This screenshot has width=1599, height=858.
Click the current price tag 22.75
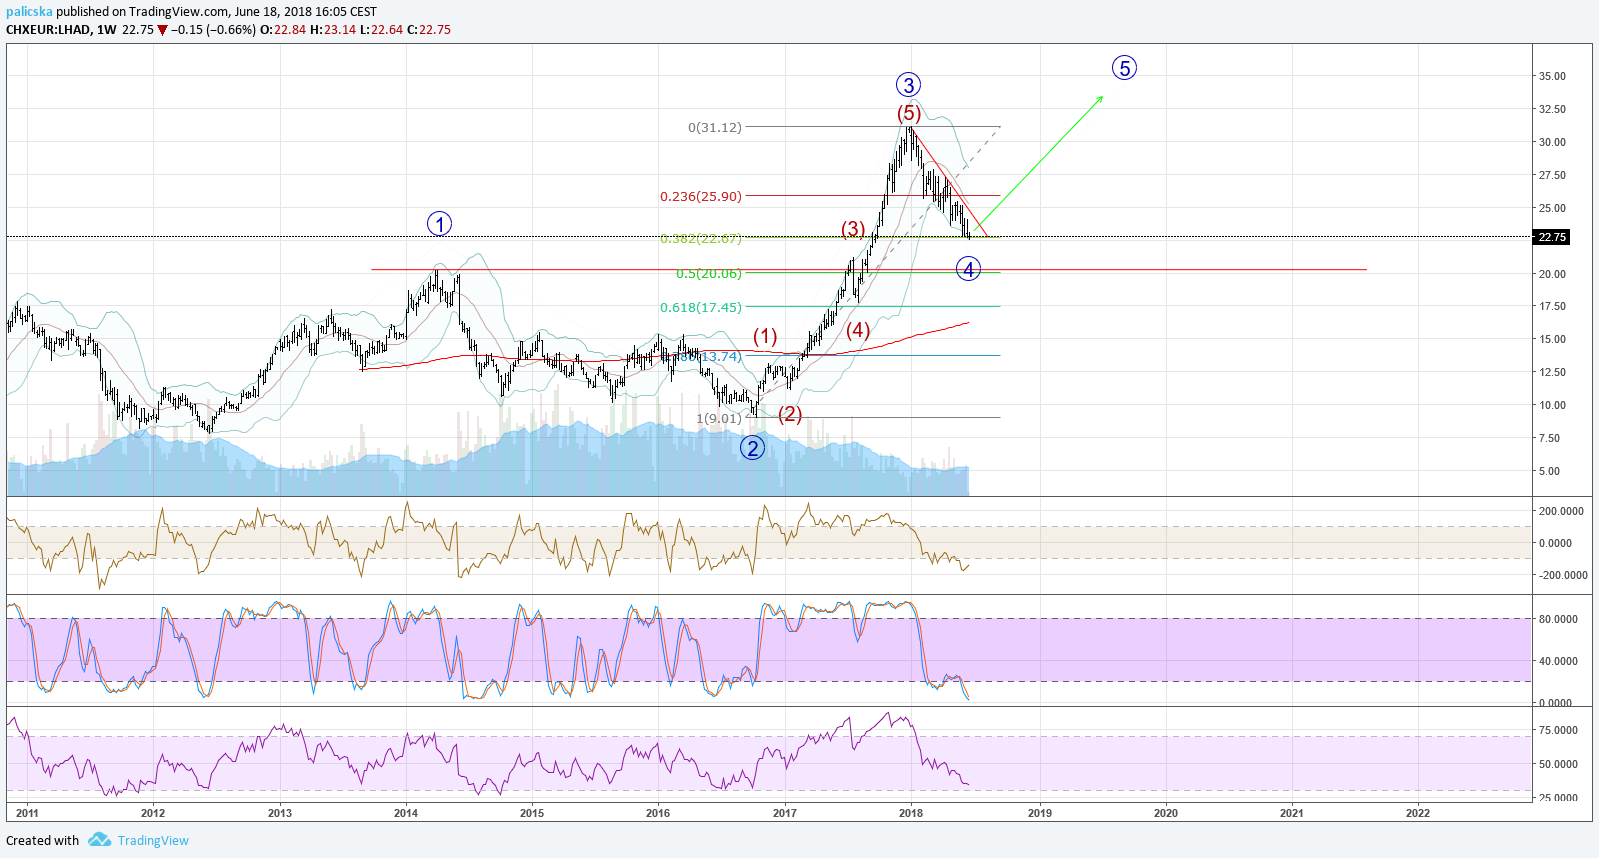coord(1552,237)
